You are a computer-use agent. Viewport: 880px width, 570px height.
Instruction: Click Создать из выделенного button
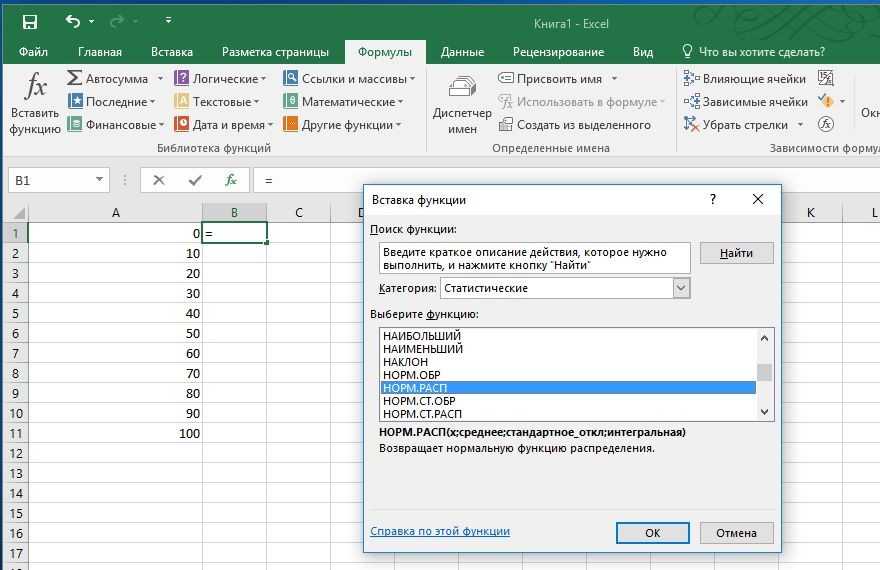[575, 125]
